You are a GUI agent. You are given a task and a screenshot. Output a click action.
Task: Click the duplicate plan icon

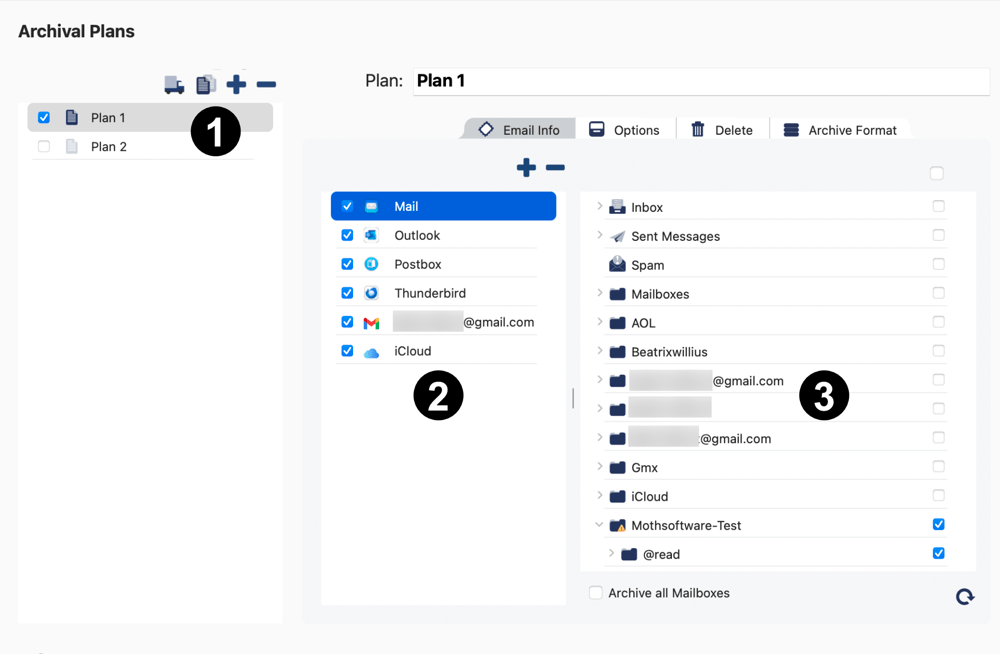[206, 85]
